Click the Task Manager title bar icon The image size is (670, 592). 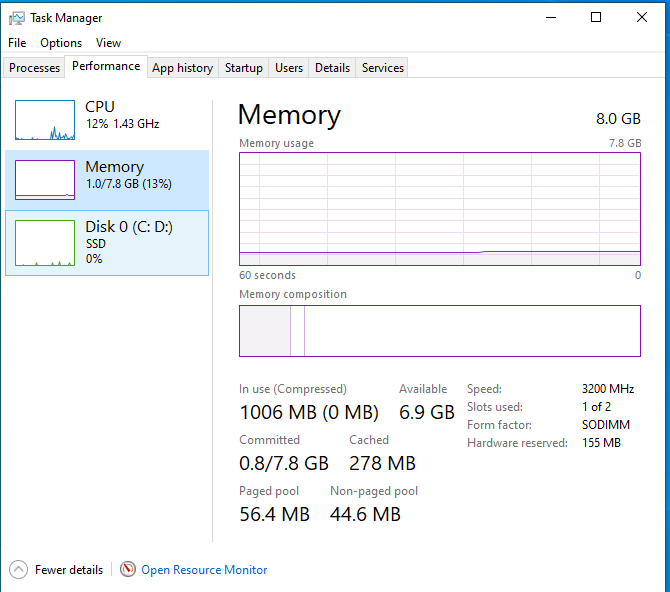click(x=17, y=18)
